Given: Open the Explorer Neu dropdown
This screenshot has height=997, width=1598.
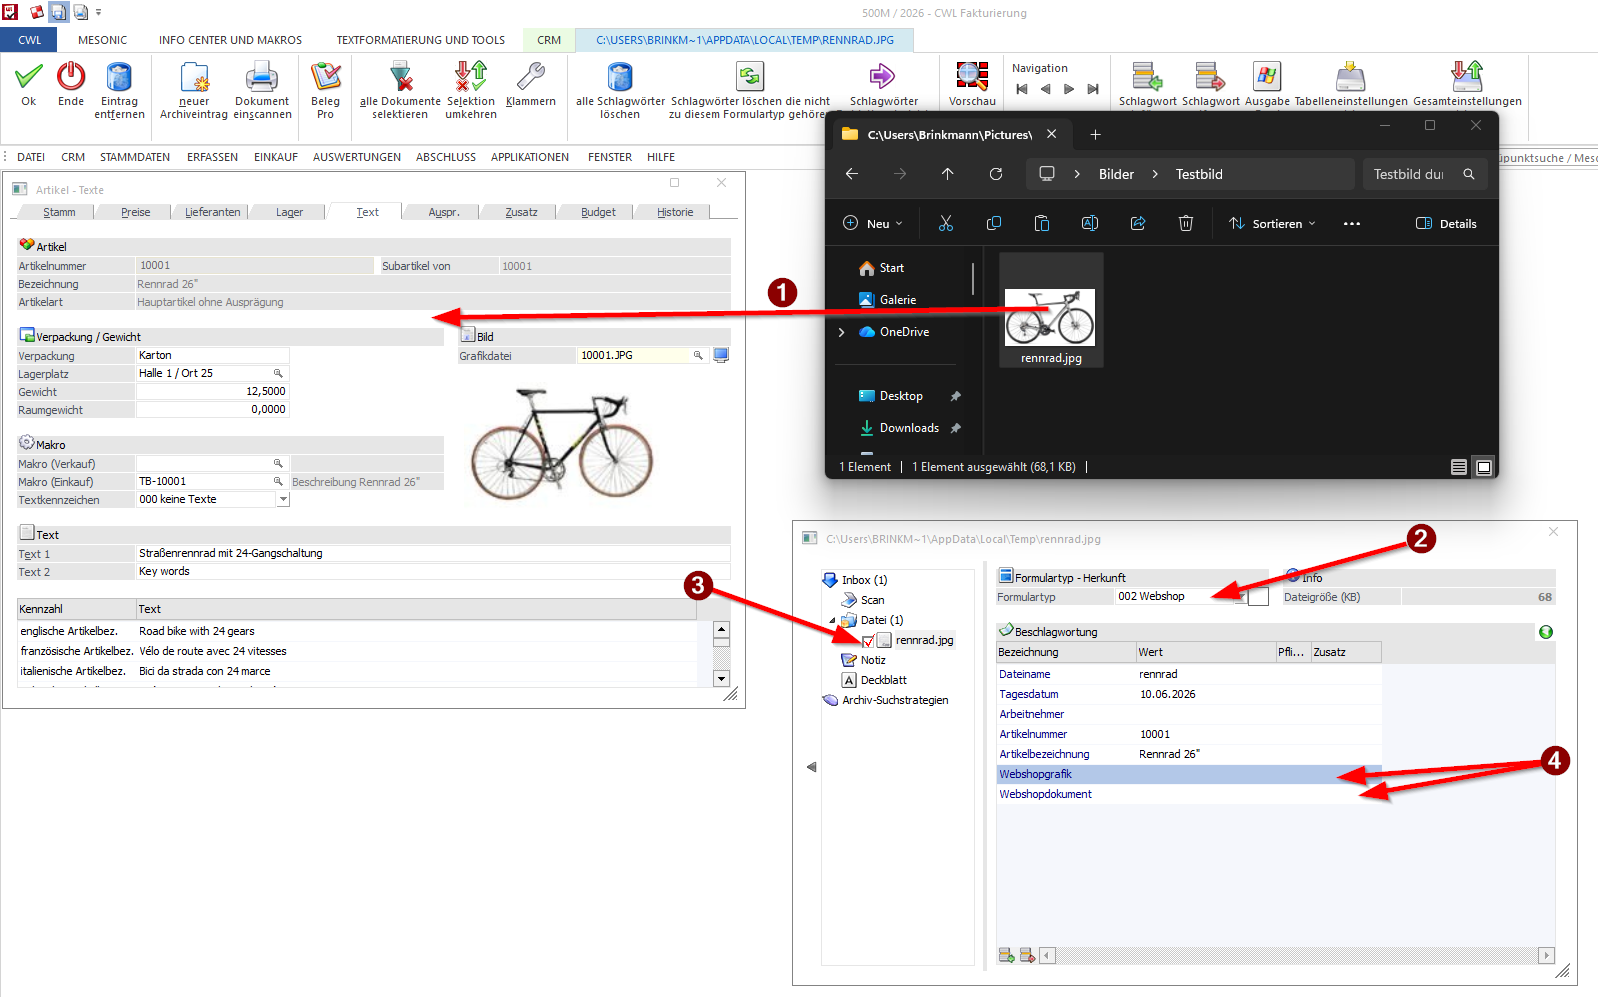Looking at the screenshot, I should click(873, 224).
